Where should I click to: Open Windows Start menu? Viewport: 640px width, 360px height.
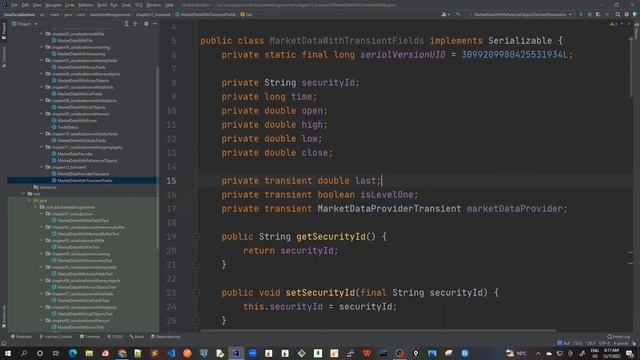[7, 353]
